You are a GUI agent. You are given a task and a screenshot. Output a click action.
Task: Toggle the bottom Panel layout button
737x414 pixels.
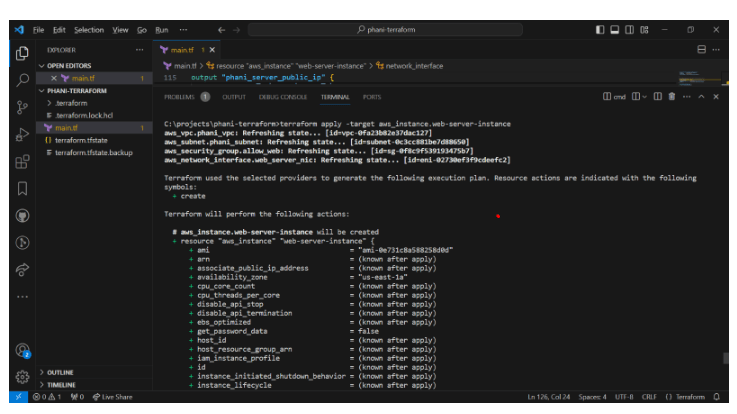[614, 30]
